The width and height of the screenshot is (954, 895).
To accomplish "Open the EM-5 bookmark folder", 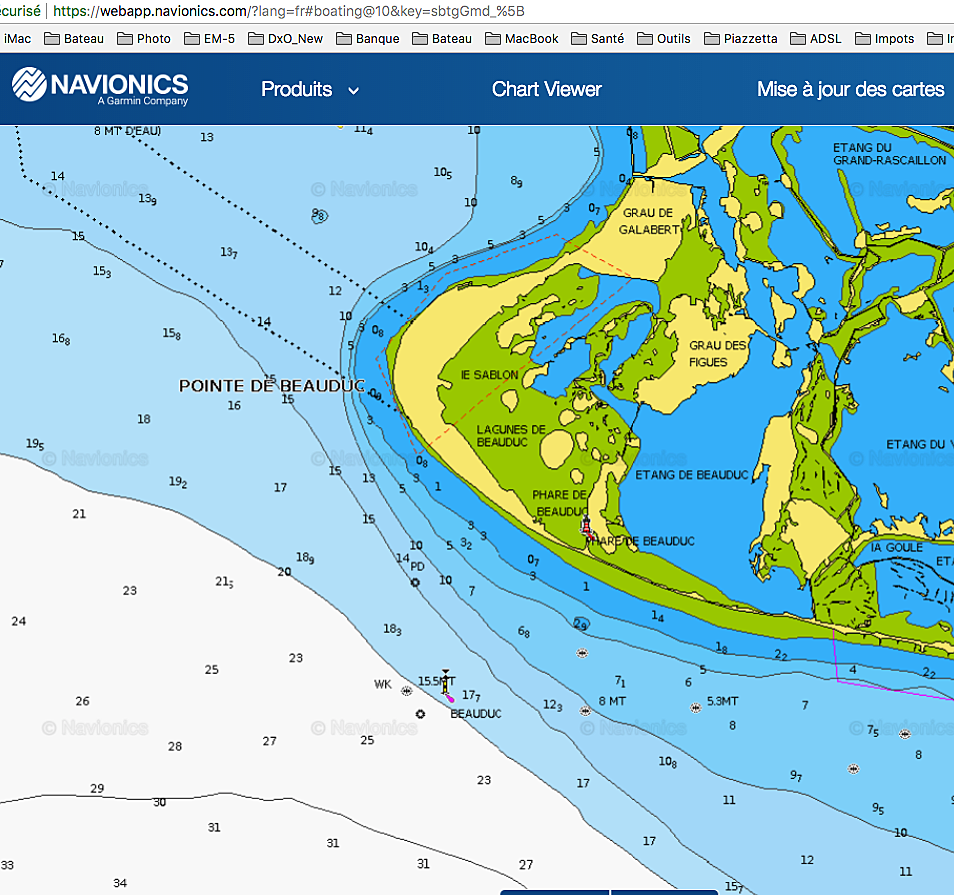I will point(210,38).
